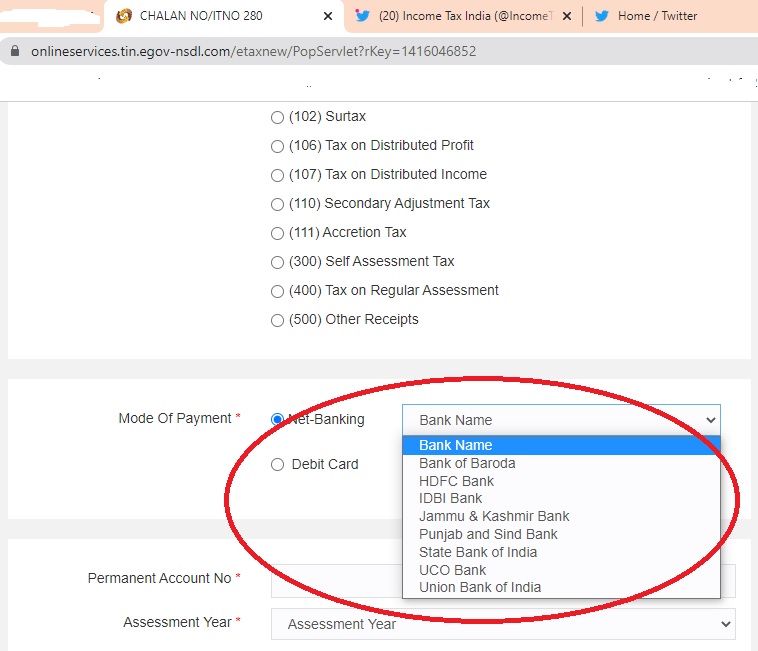758x651 pixels.
Task: Close the CHALAN NO/ITNO 280 tab
Action: (328, 16)
